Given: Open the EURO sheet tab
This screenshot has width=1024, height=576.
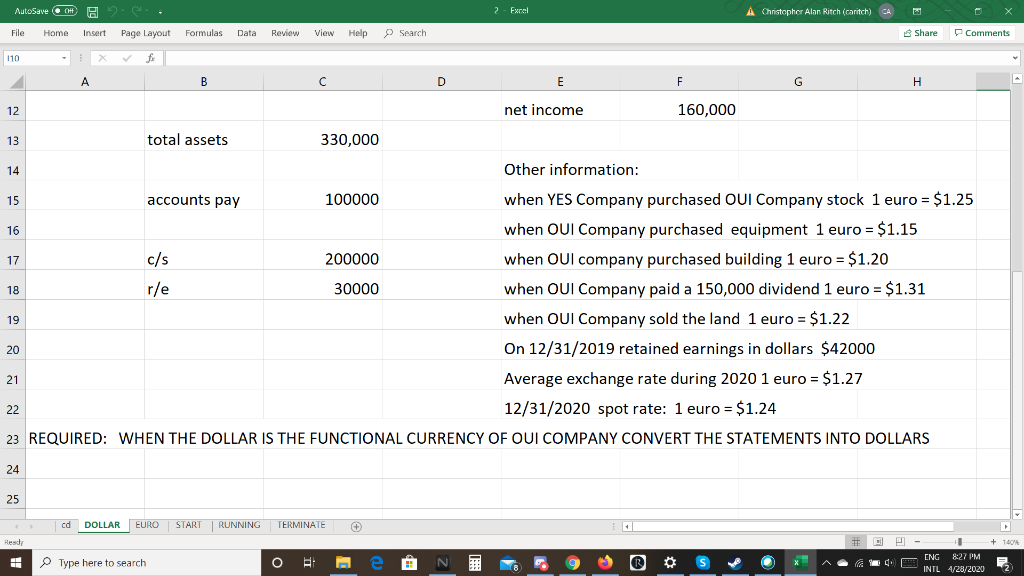Looking at the screenshot, I should pos(147,524).
